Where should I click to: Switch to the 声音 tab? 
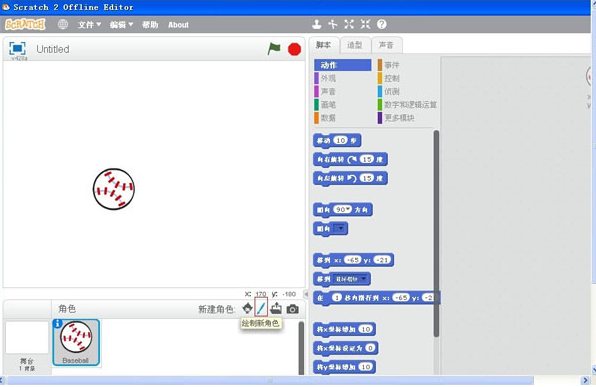point(386,45)
